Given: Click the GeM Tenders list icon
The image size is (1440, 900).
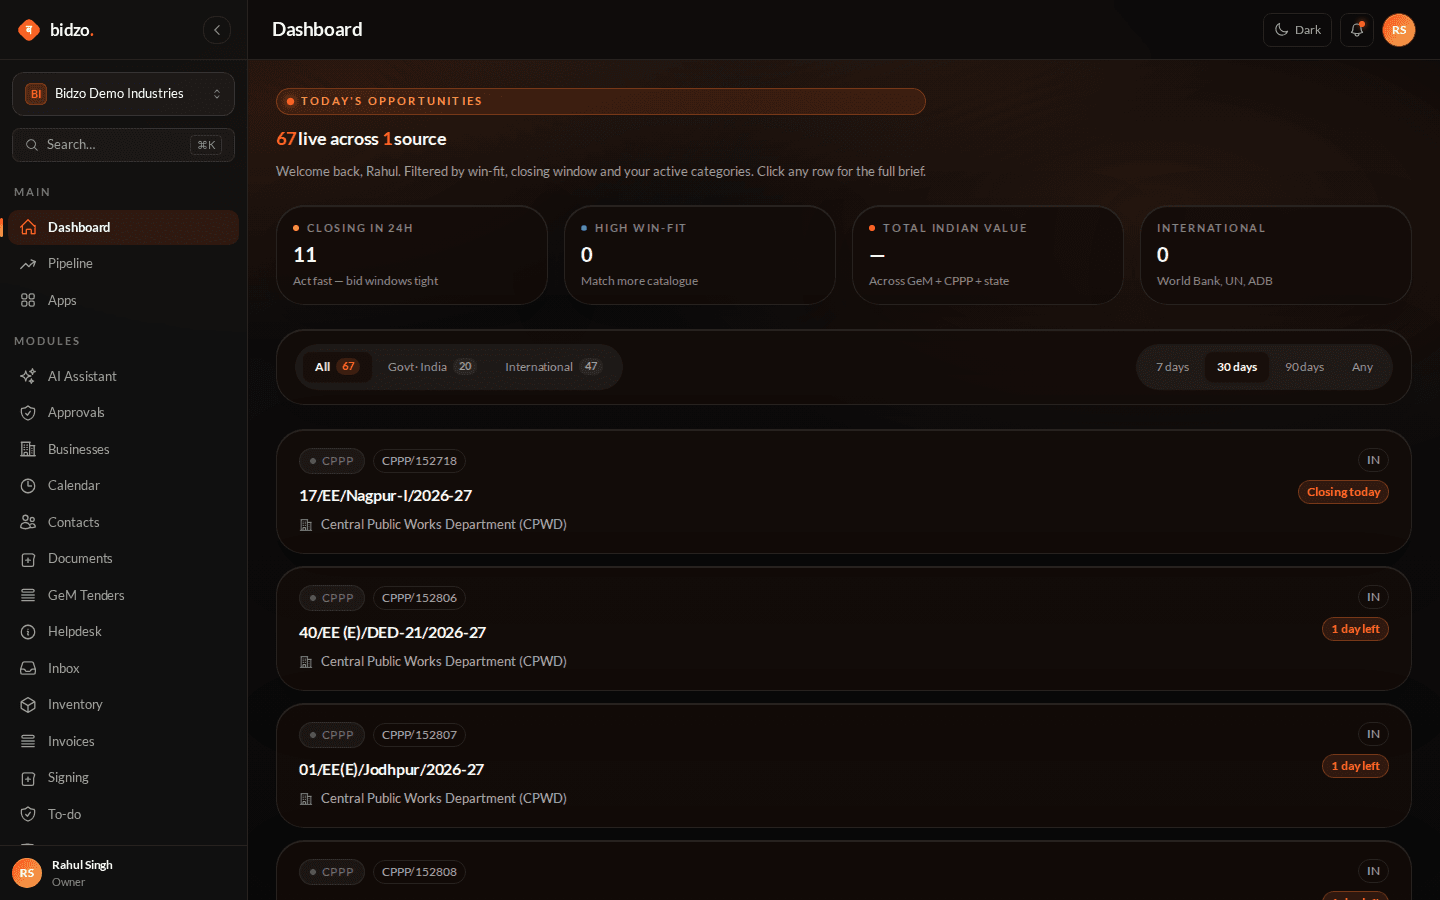Looking at the screenshot, I should point(28,595).
